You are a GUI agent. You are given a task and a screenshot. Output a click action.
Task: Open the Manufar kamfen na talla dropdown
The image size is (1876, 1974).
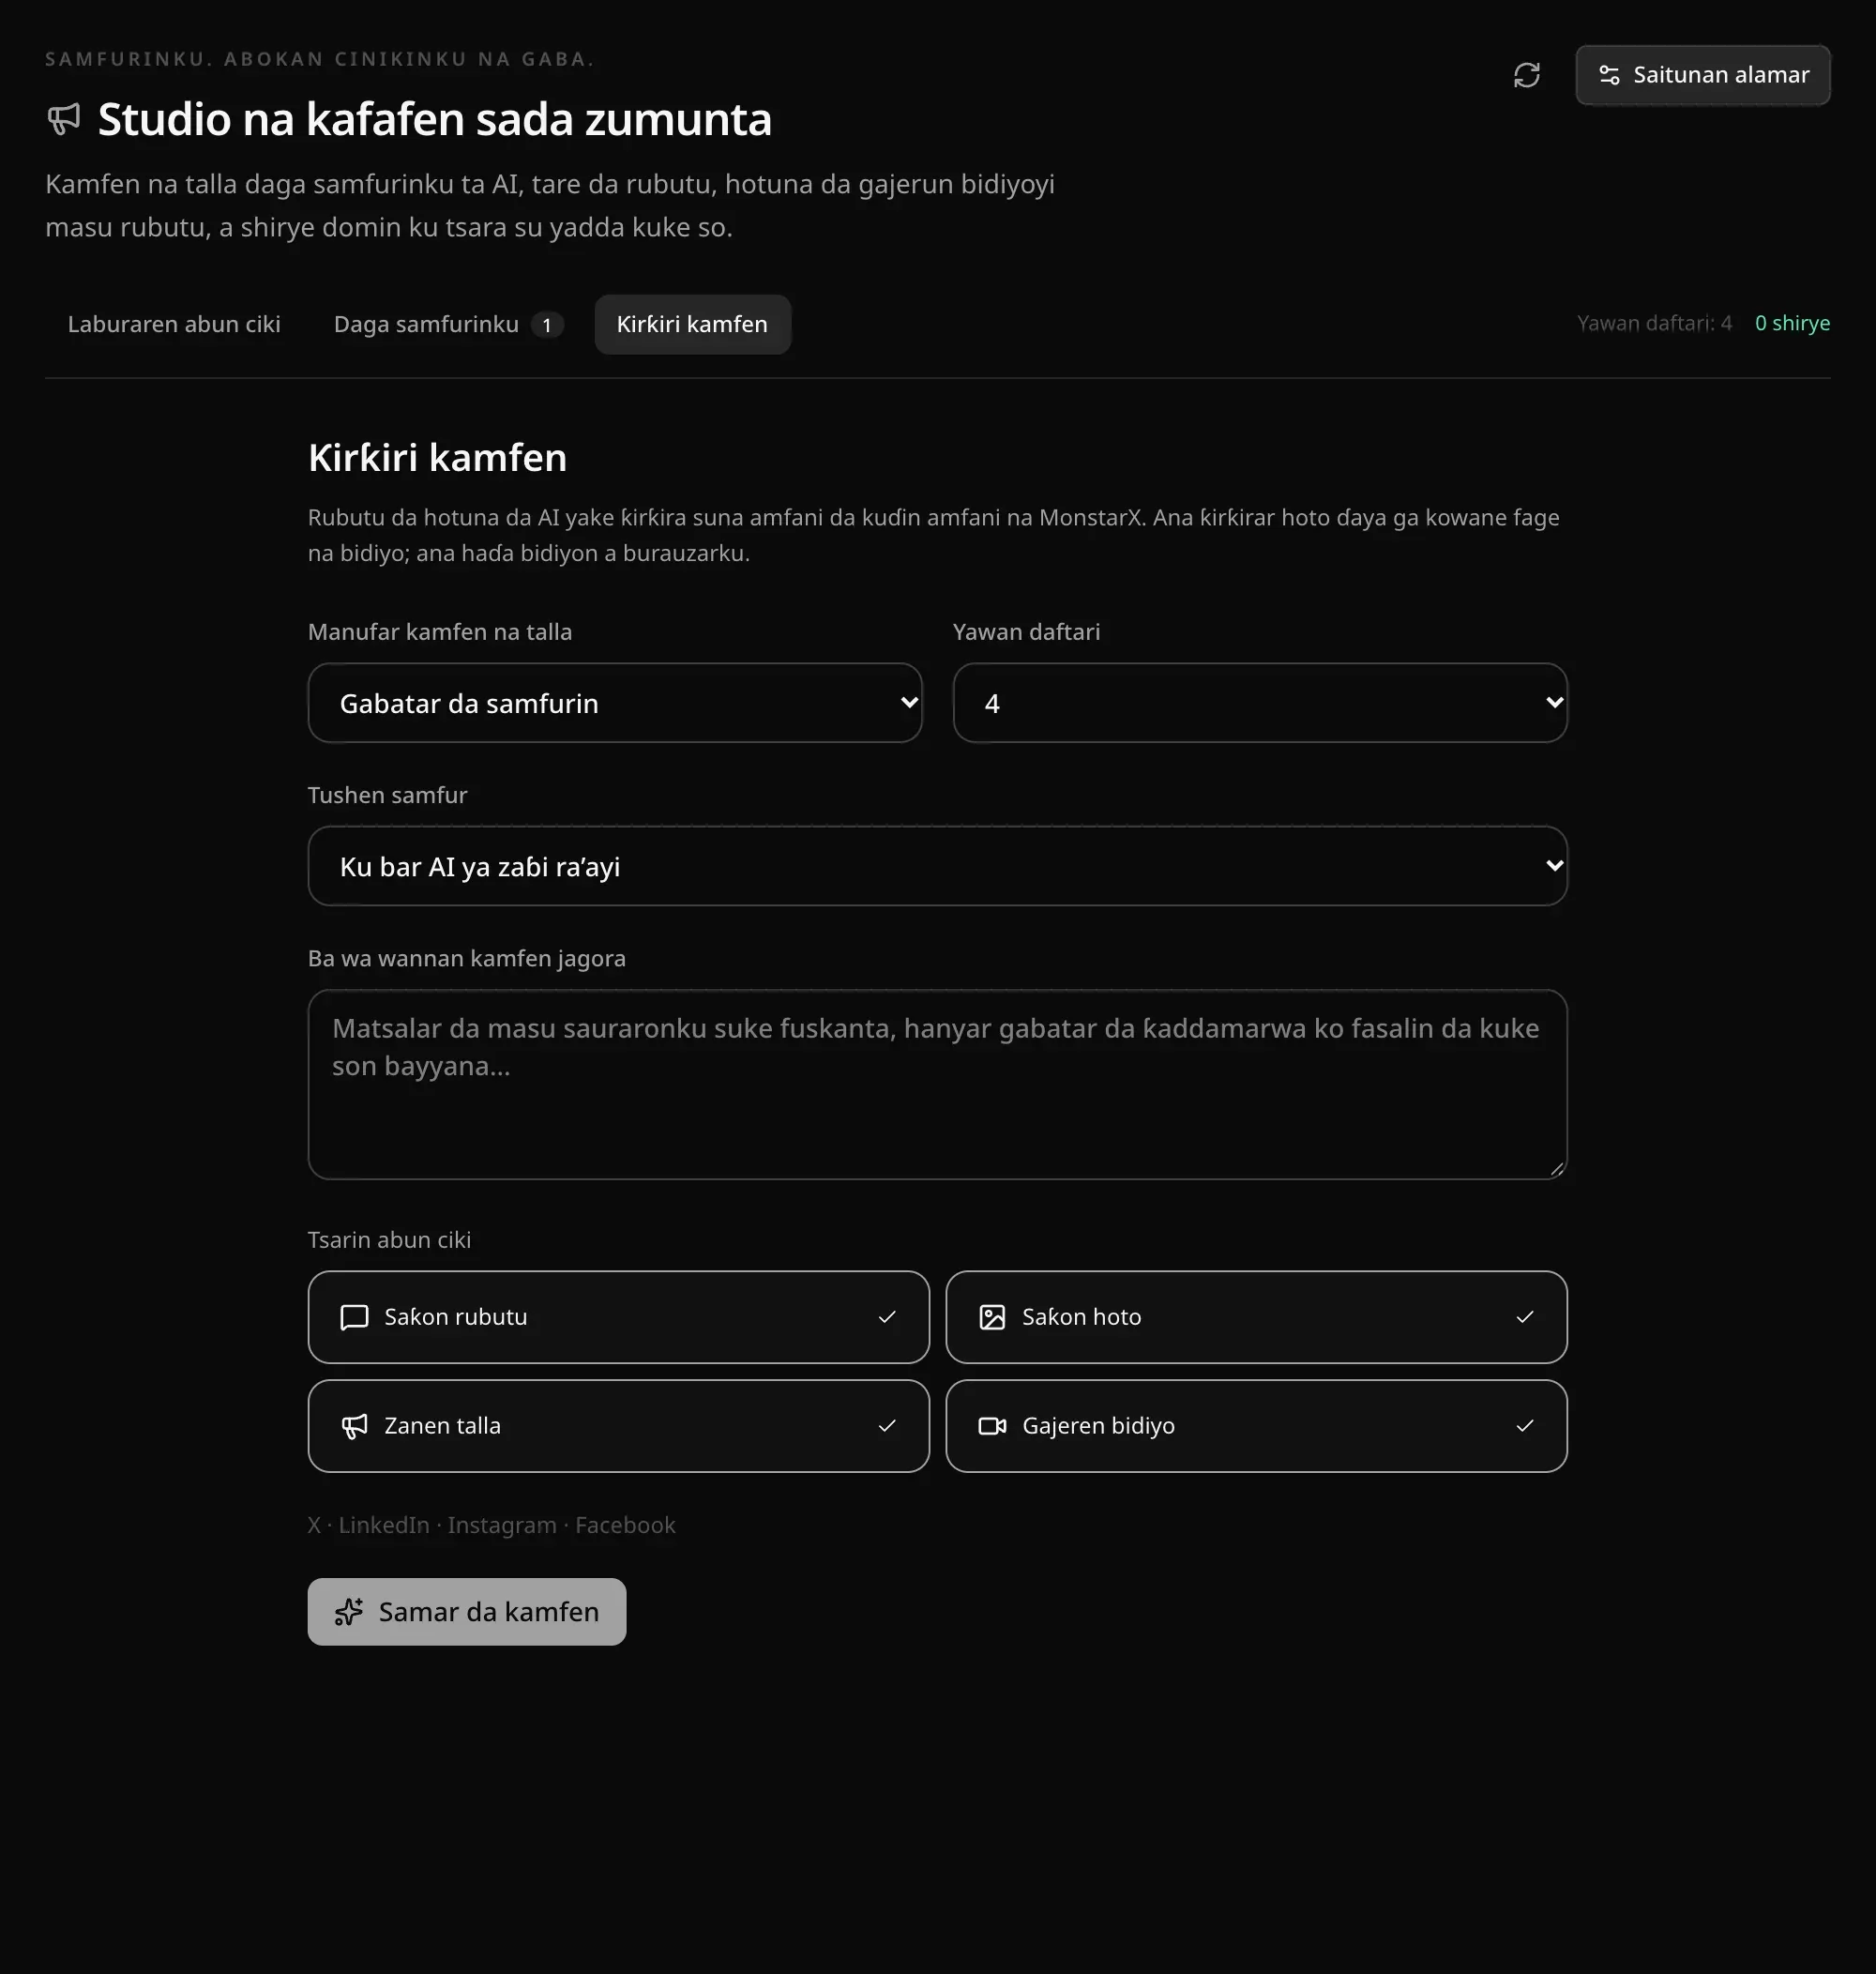pos(614,703)
